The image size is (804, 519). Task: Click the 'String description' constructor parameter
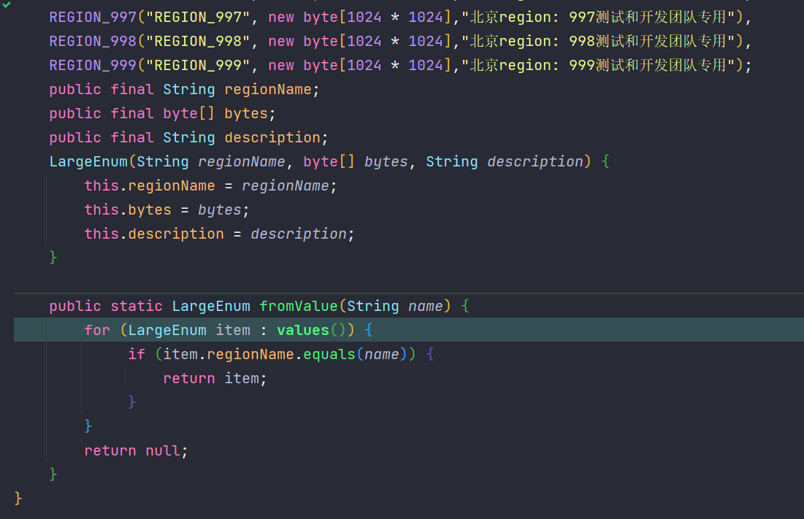tap(505, 162)
